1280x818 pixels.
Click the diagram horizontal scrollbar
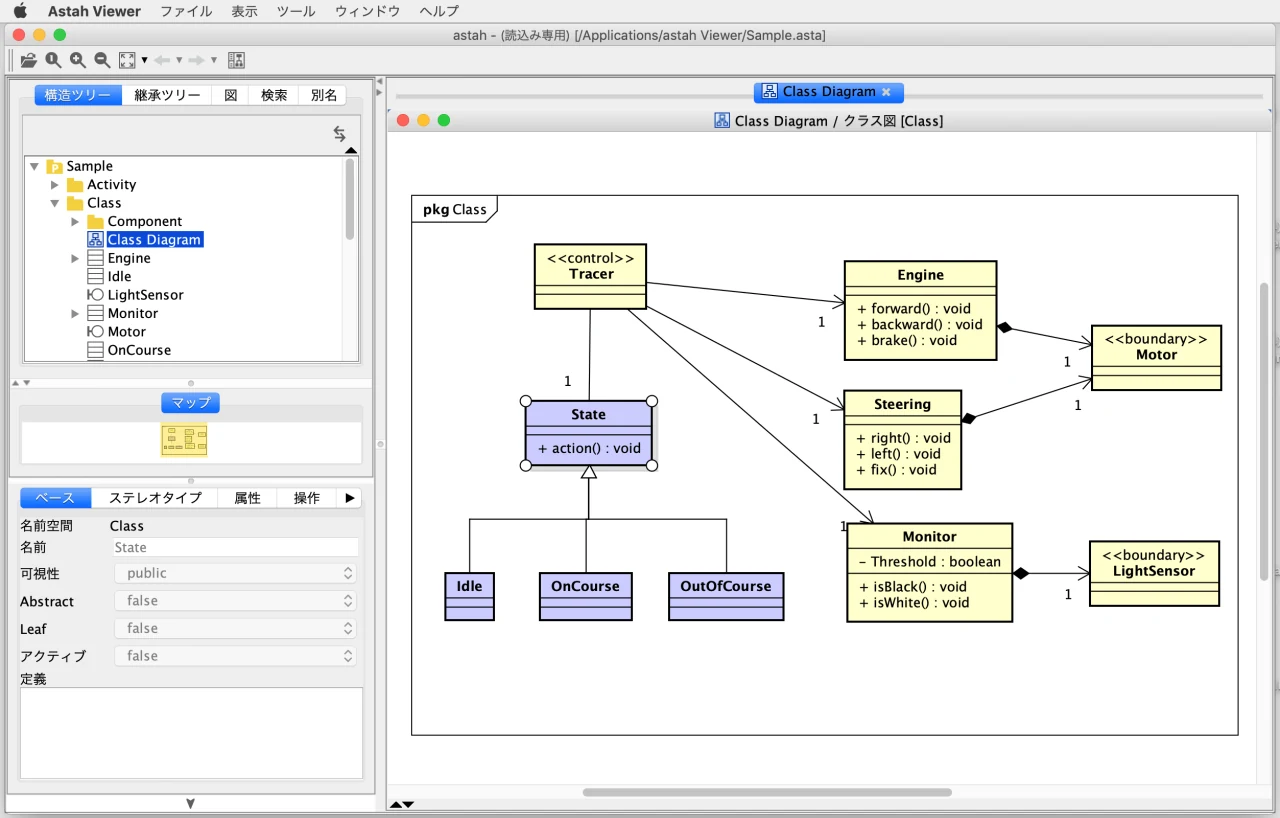767,792
